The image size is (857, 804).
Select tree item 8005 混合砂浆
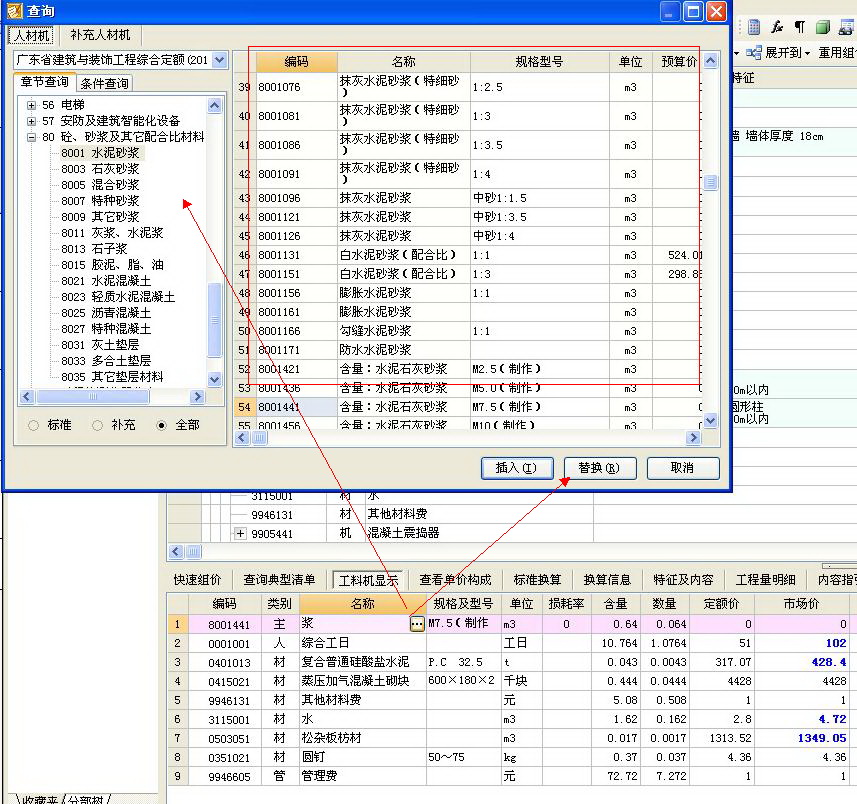point(100,185)
